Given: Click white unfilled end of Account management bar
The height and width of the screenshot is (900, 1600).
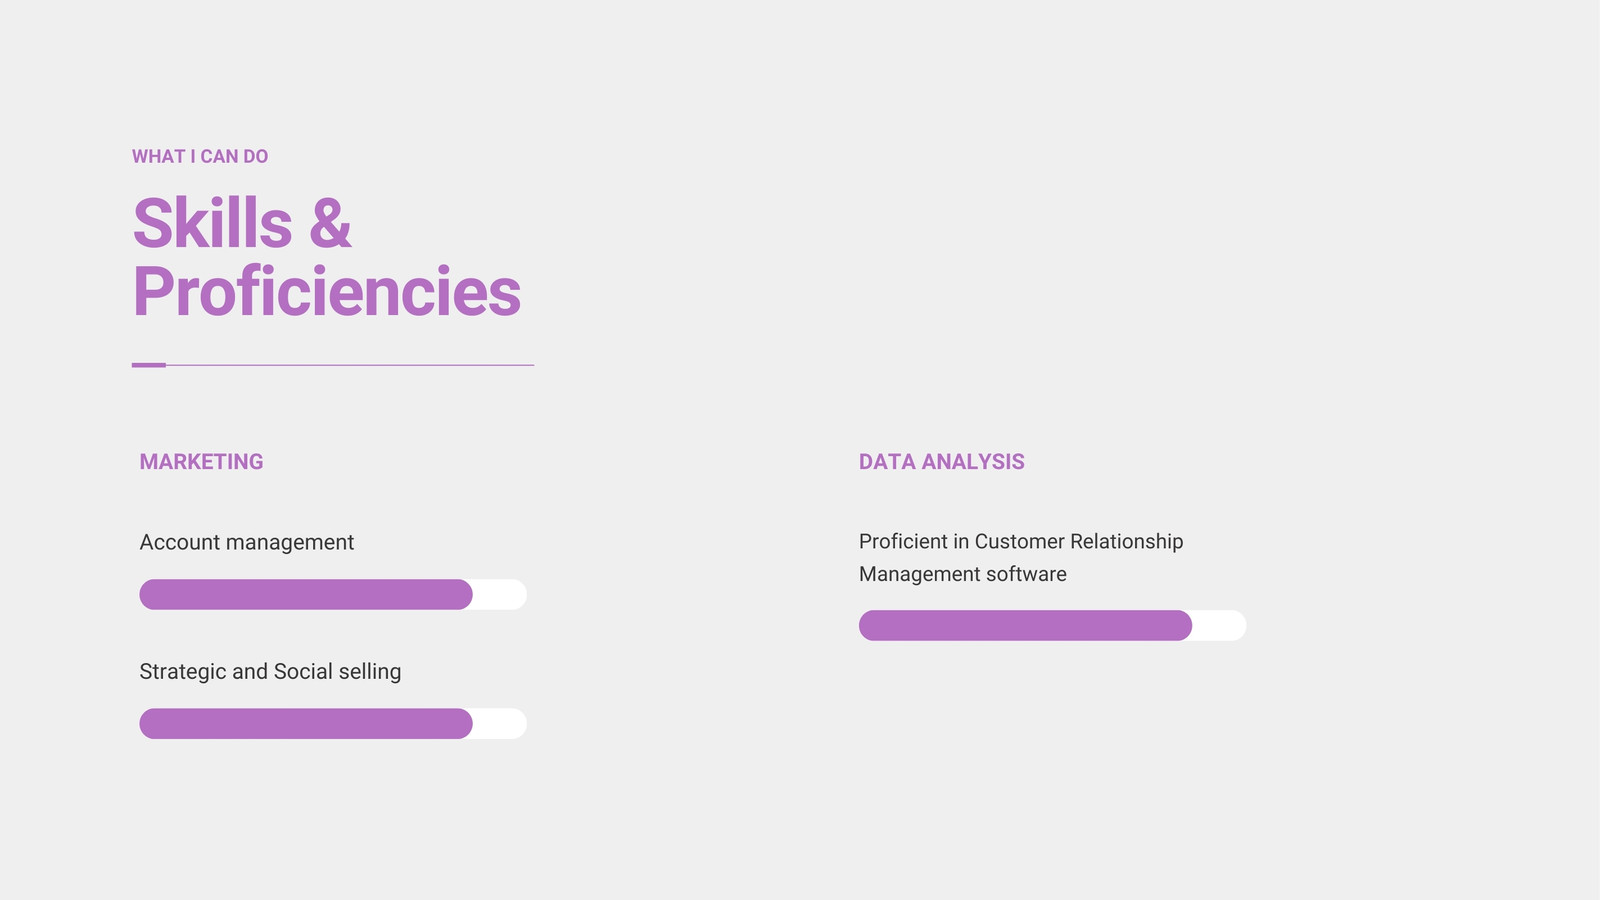Looking at the screenshot, I should click(x=500, y=594).
